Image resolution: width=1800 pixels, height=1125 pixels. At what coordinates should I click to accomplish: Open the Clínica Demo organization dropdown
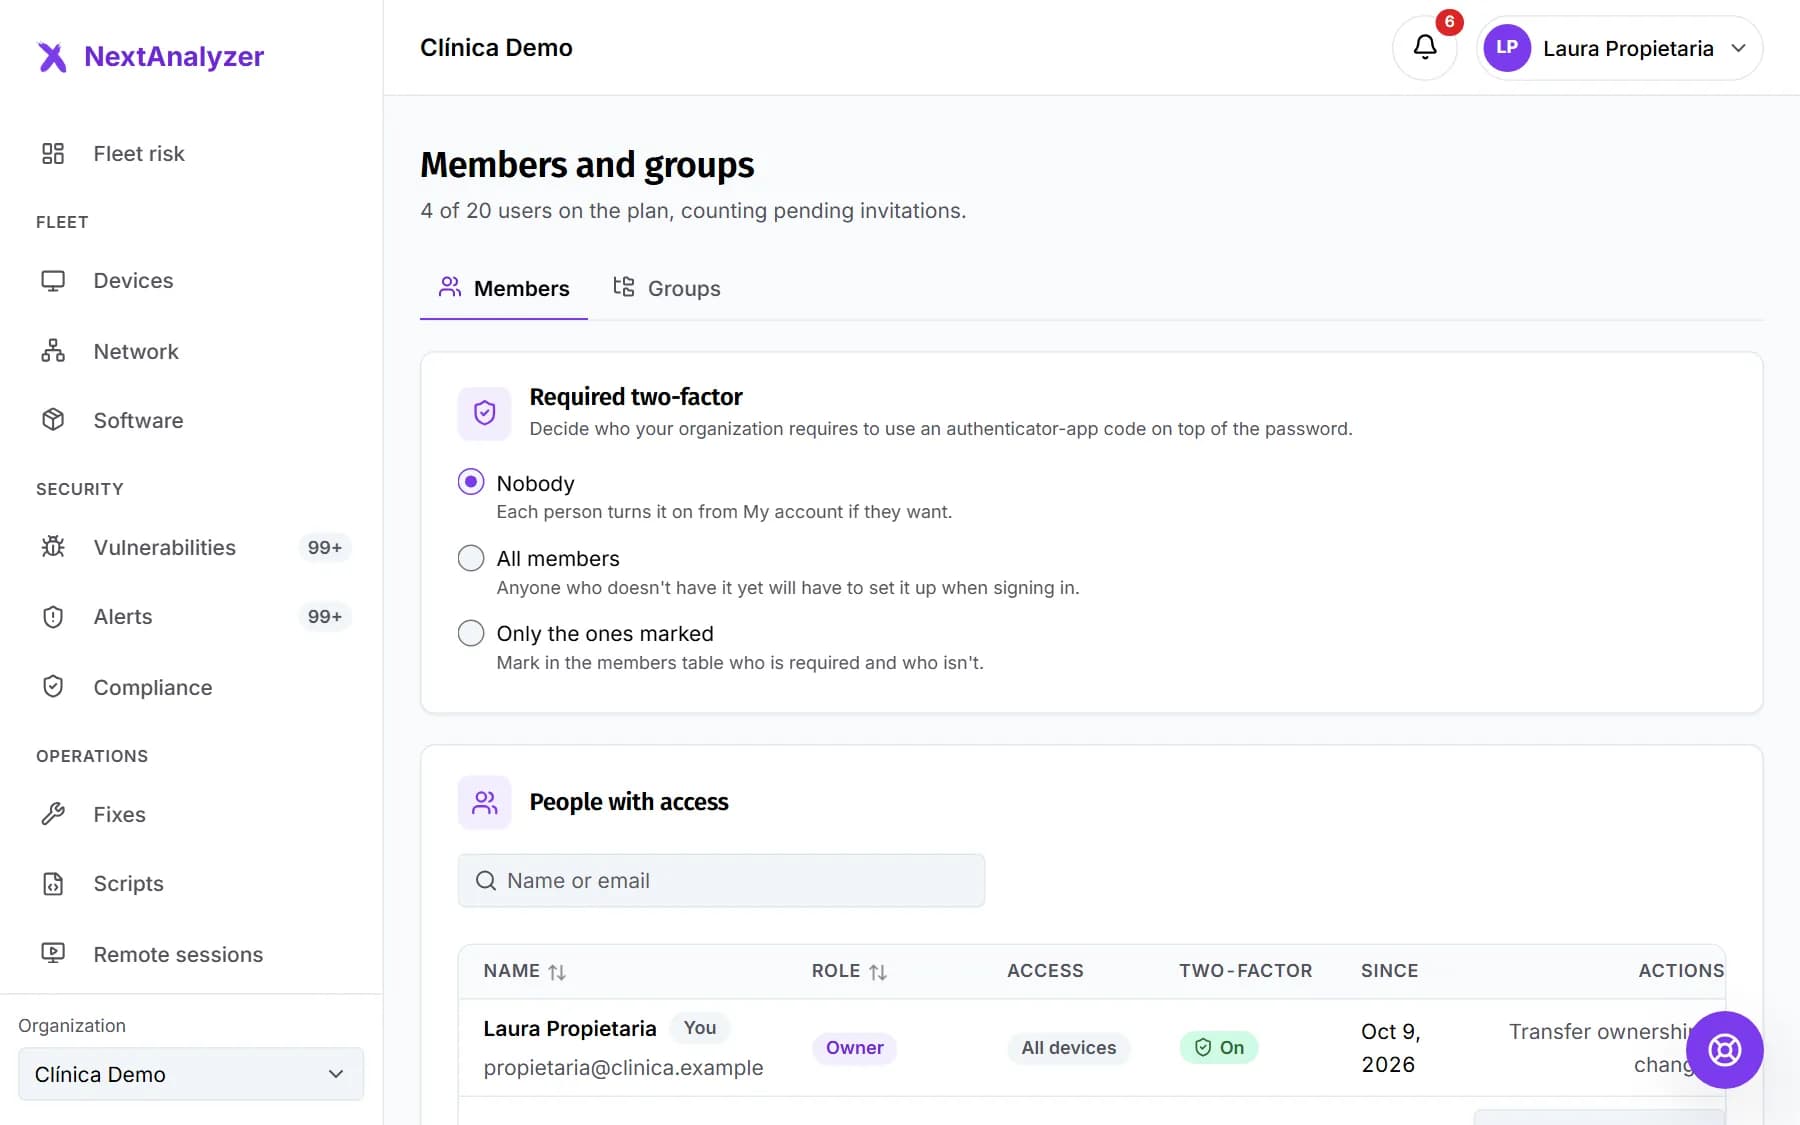pyautogui.click(x=191, y=1074)
